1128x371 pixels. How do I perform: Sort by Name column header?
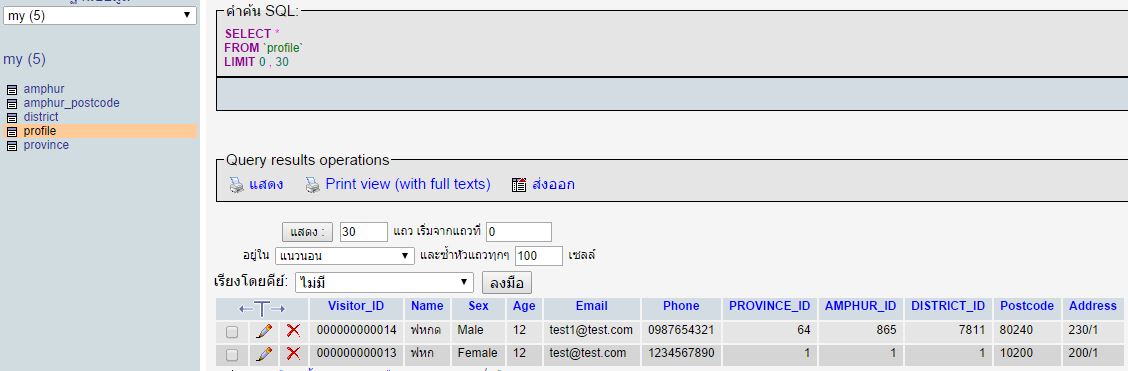(427, 306)
